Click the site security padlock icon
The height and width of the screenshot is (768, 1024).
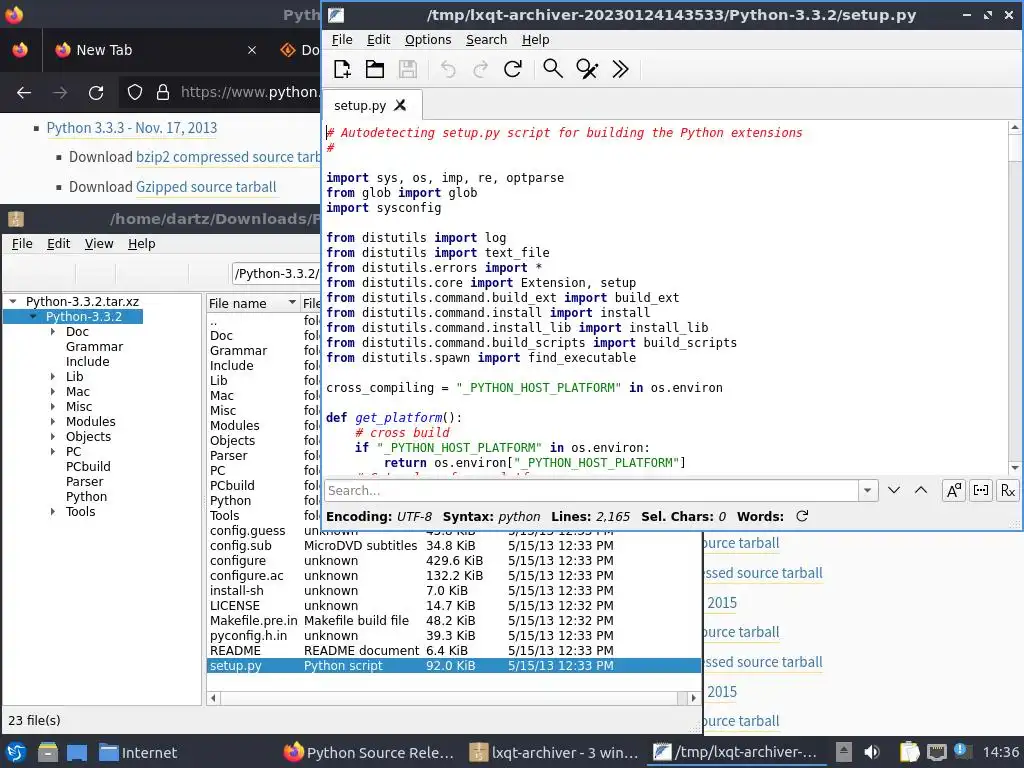click(163, 93)
